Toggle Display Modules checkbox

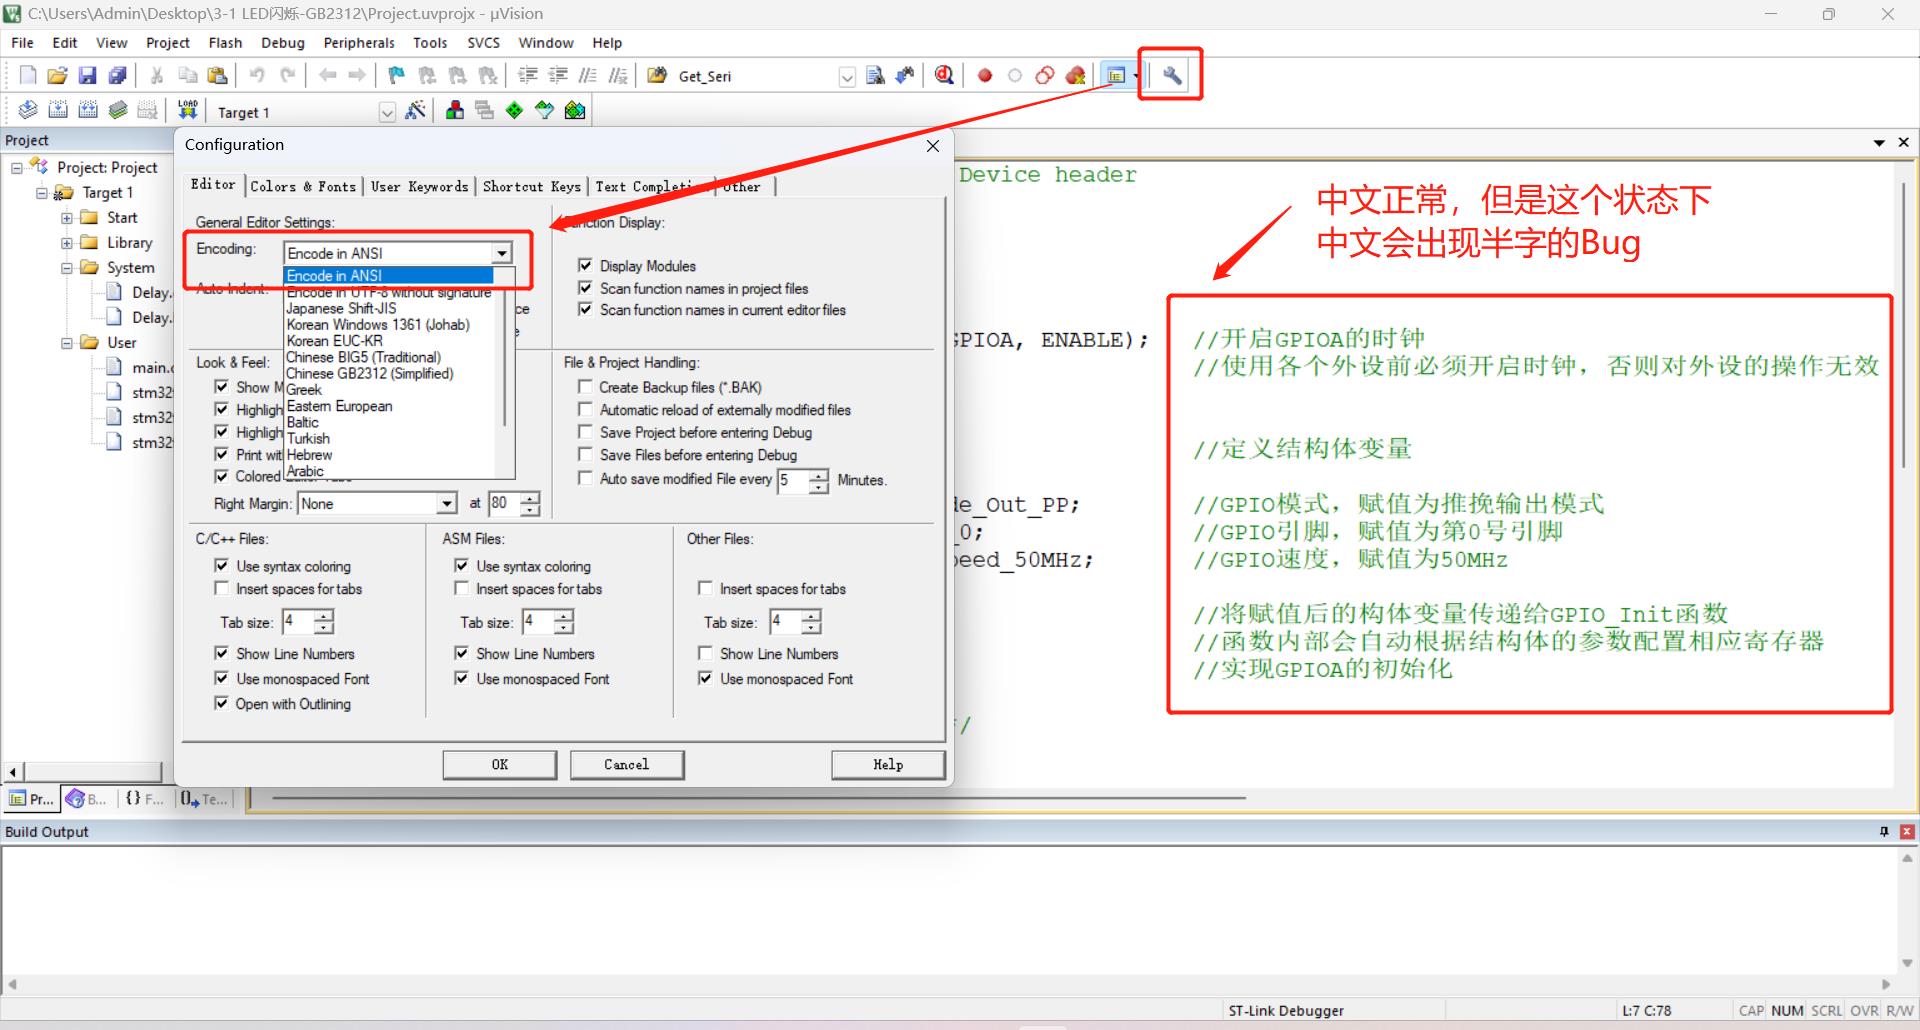pos(585,265)
